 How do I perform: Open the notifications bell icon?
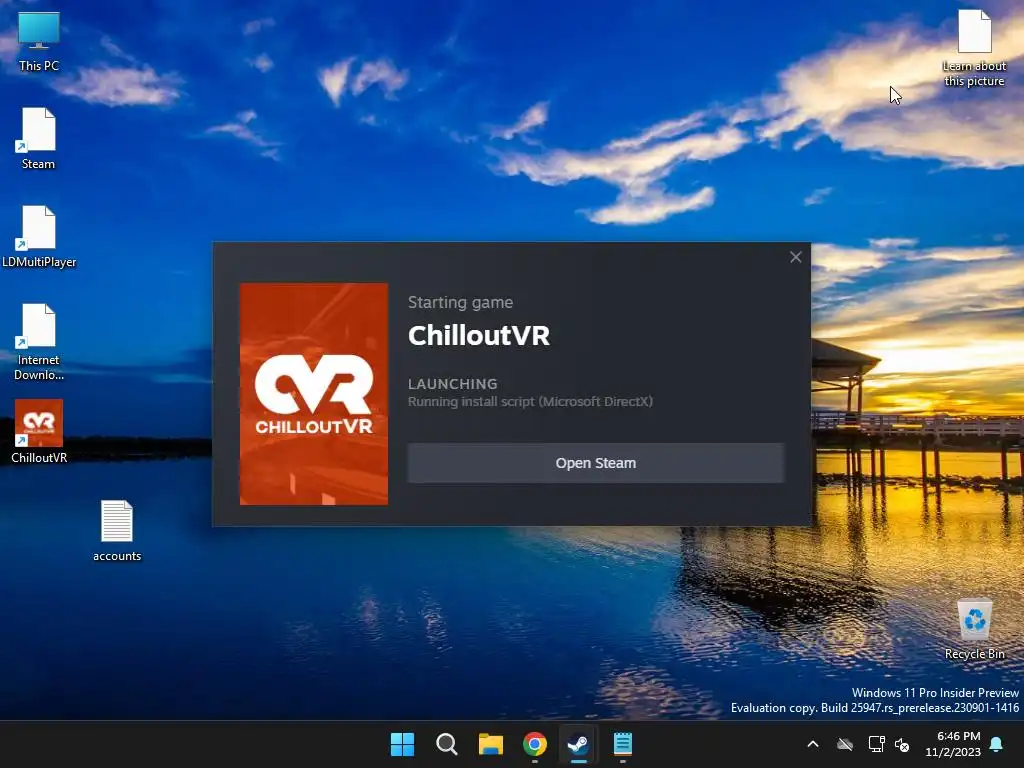(997, 744)
